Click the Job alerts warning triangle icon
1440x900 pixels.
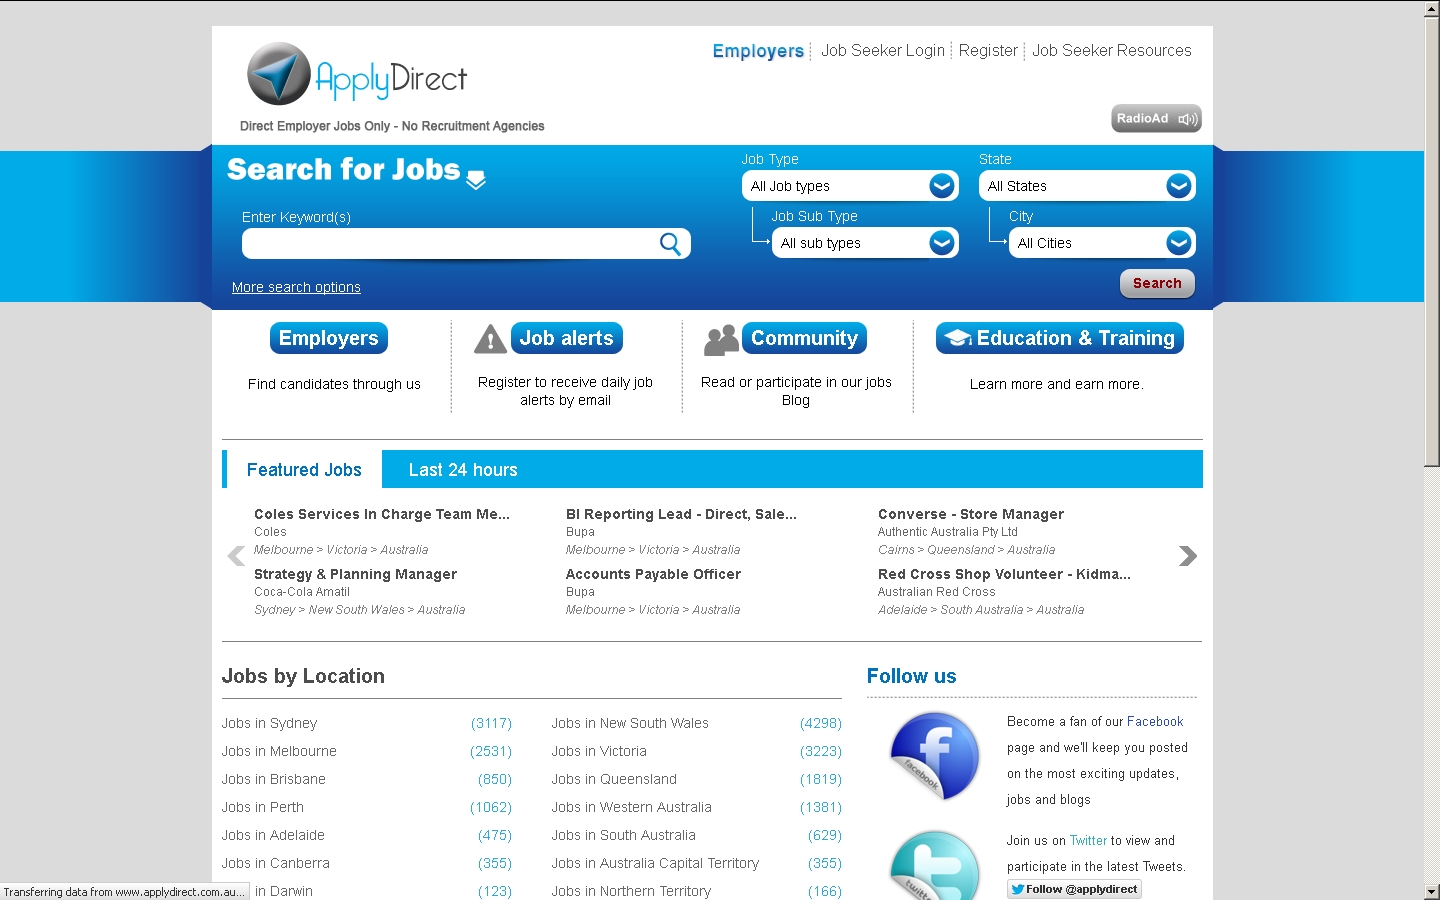point(490,339)
